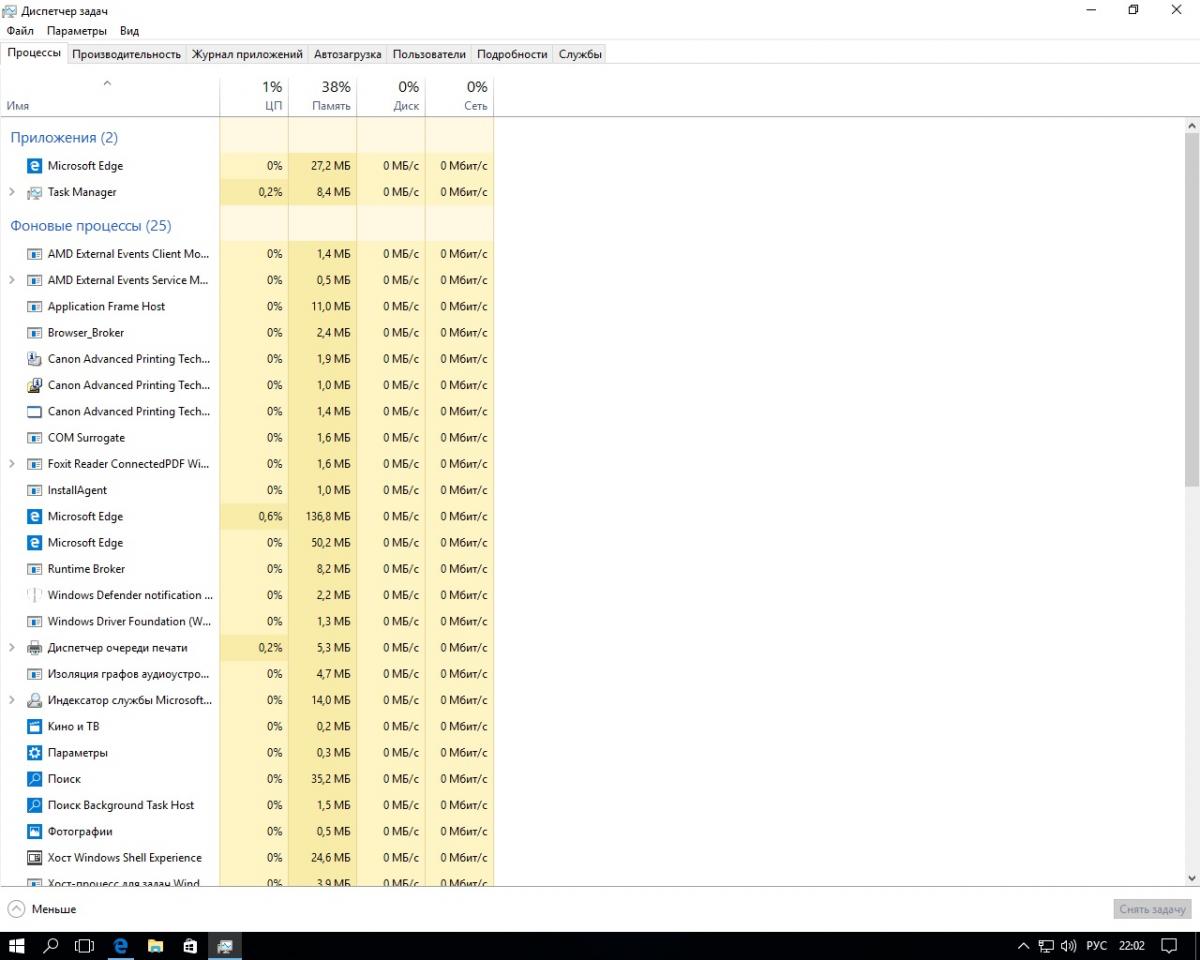The height and width of the screenshot is (960, 1200).
Task: Click the Task Manager process icon
Action: [34, 192]
